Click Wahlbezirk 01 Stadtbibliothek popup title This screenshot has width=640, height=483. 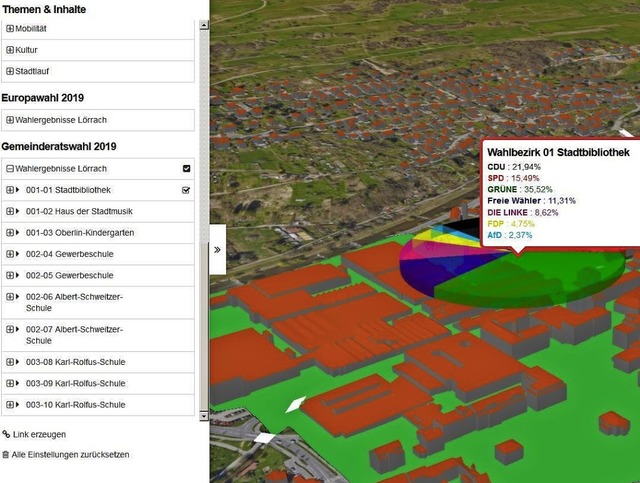point(558,153)
